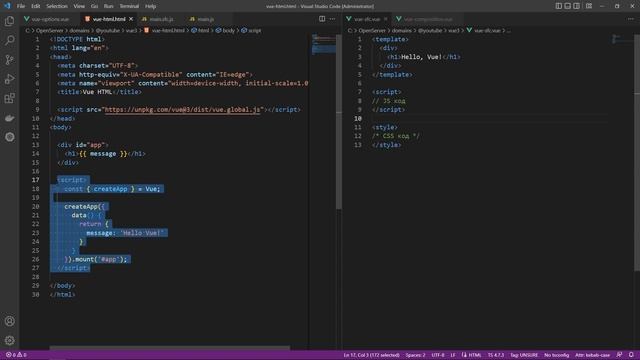This screenshot has height=360, width=640.
Task: Expand the html breadcrumb in left editor
Action: coord(200,31)
